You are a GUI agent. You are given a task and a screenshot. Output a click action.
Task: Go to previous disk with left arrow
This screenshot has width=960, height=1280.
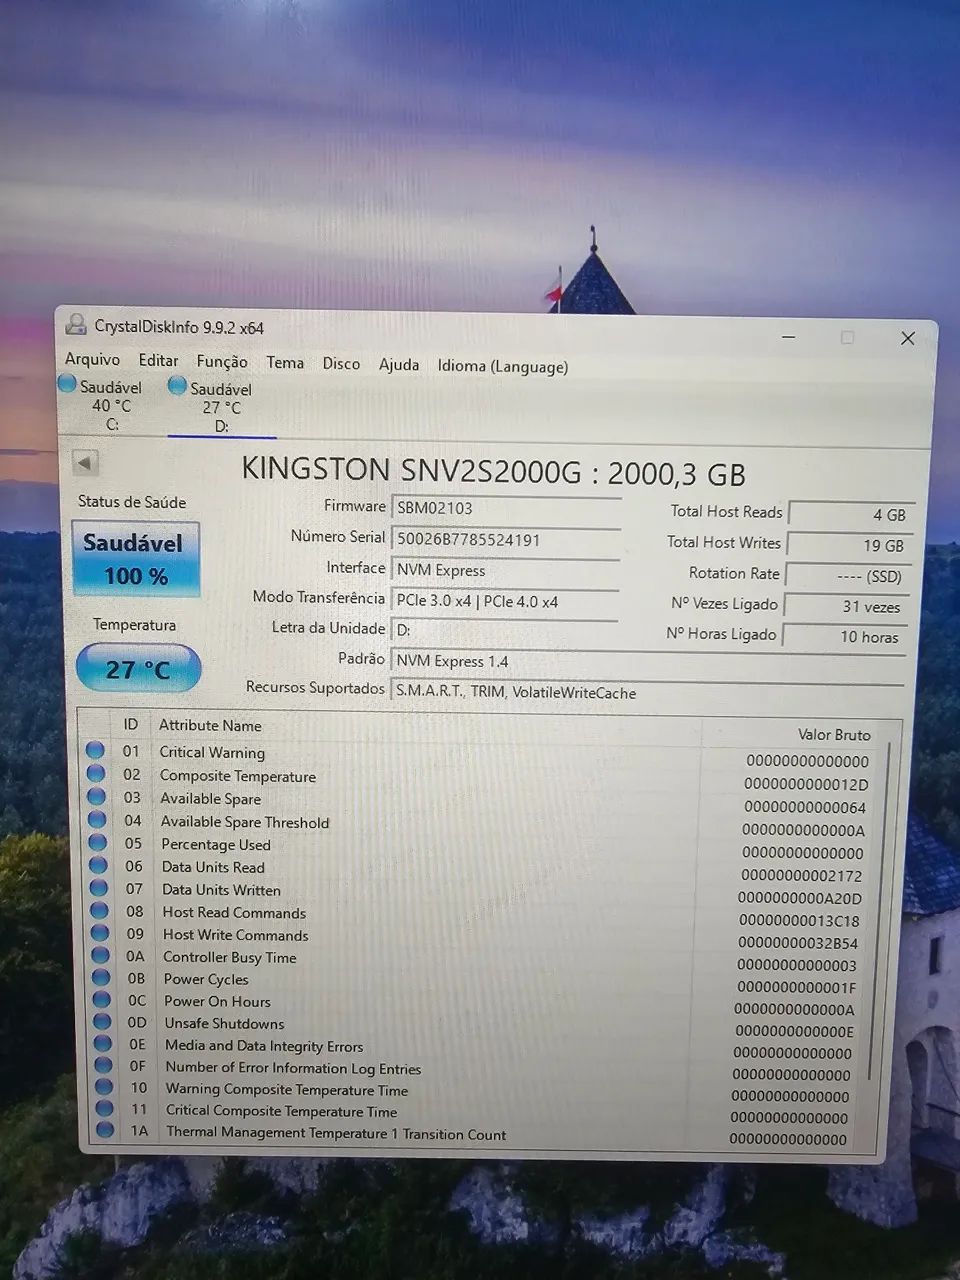[x=85, y=463]
